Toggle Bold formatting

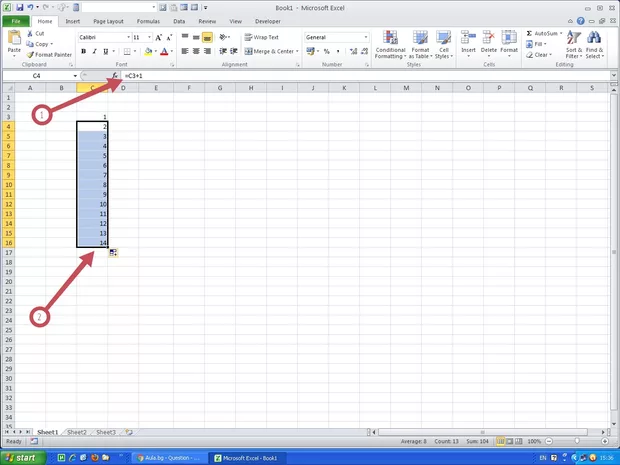[83, 51]
